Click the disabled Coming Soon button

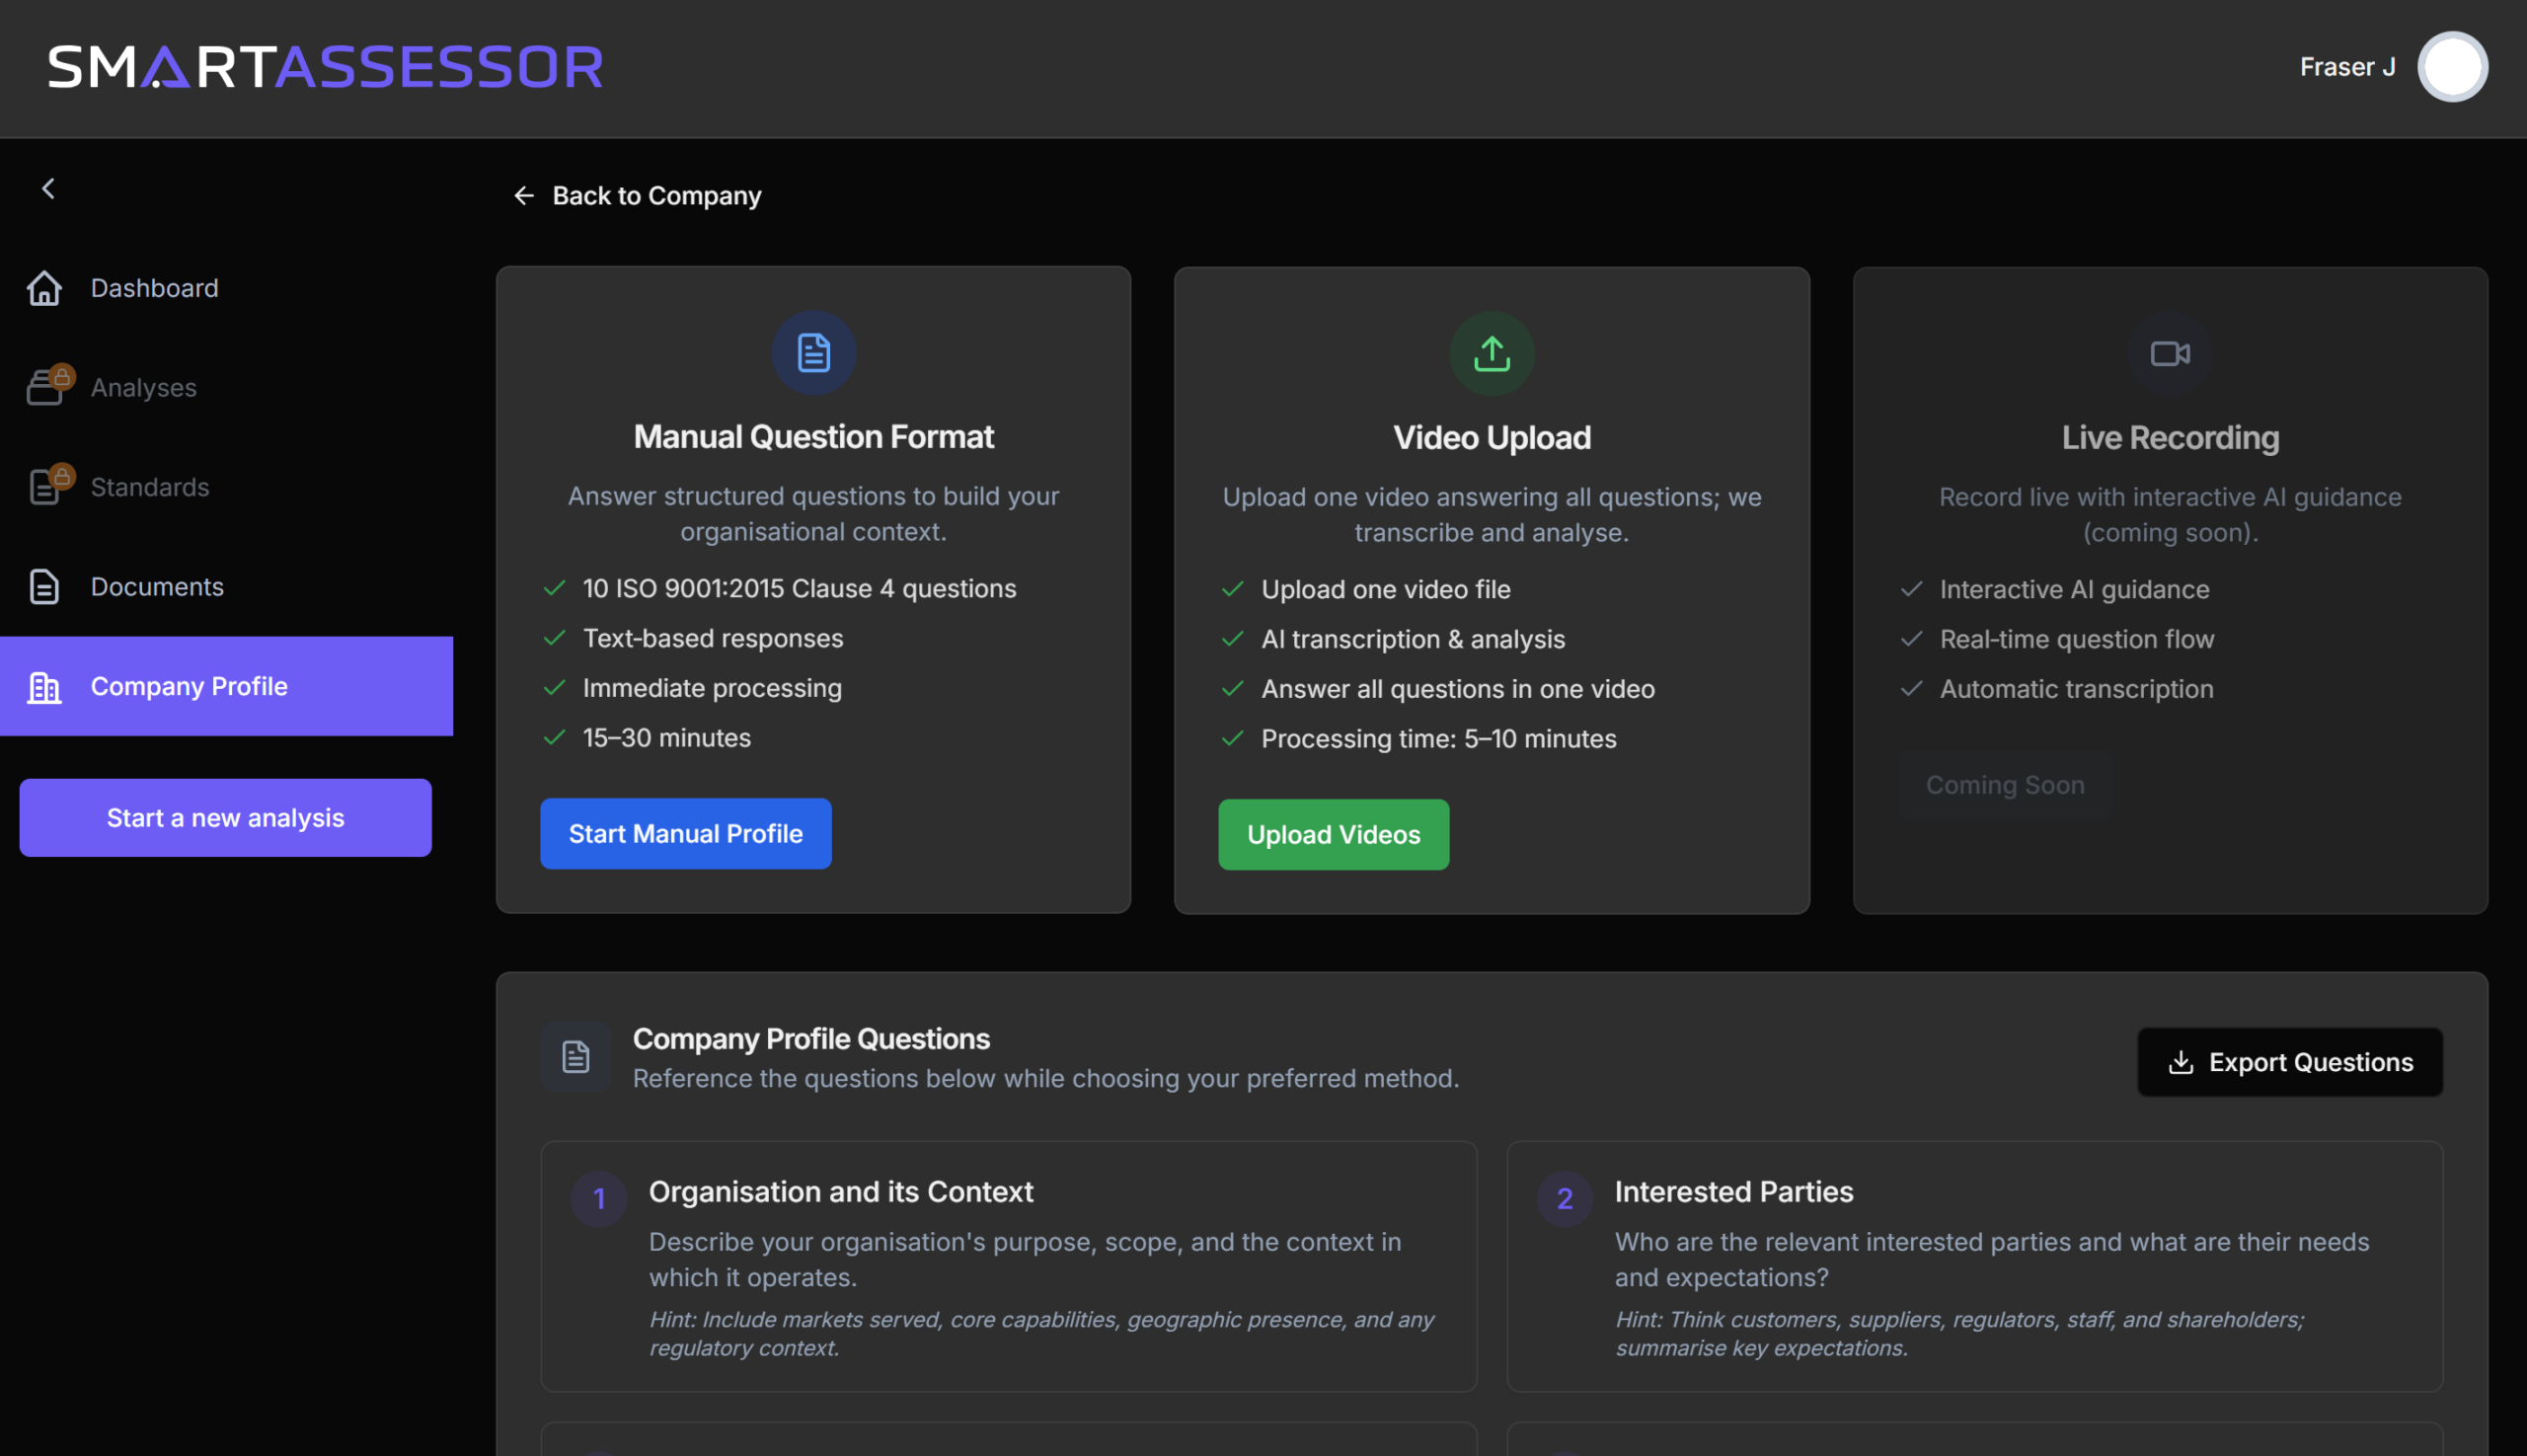pos(2004,785)
